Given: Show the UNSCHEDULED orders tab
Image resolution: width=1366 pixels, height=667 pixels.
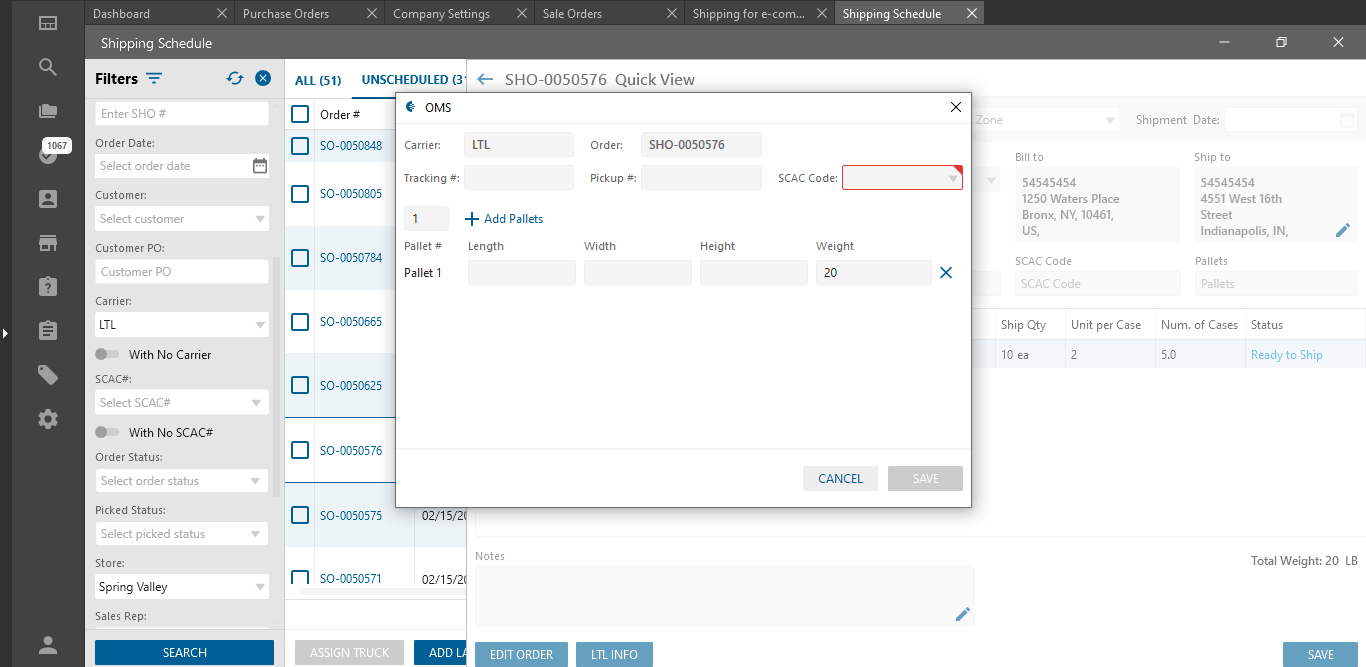Looking at the screenshot, I should pyautogui.click(x=412, y=80).
